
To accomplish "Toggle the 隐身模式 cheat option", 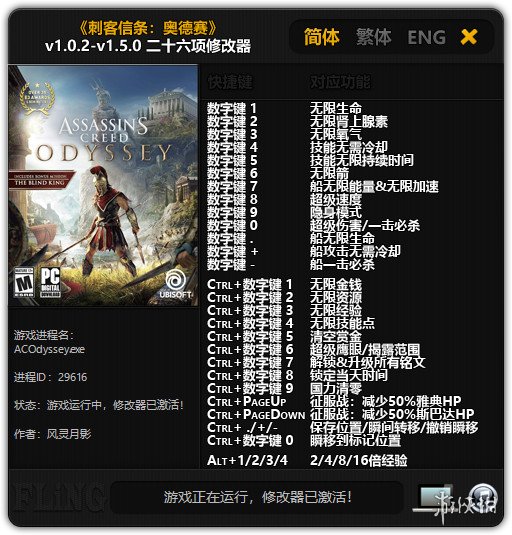I will pos(336,213).
